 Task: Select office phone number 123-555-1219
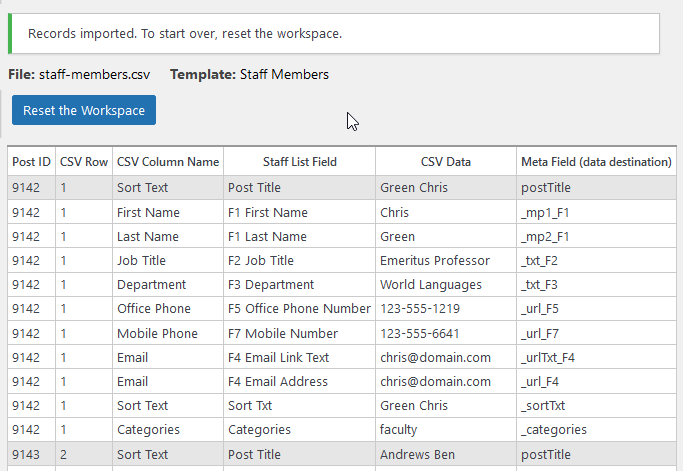click(420, 309)
